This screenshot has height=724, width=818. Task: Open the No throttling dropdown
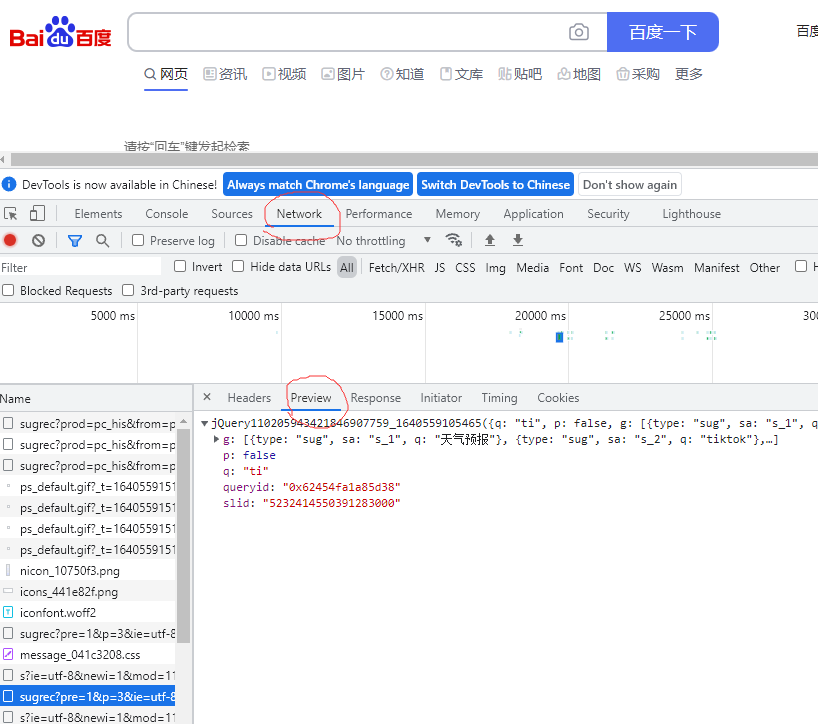point(384,240)
